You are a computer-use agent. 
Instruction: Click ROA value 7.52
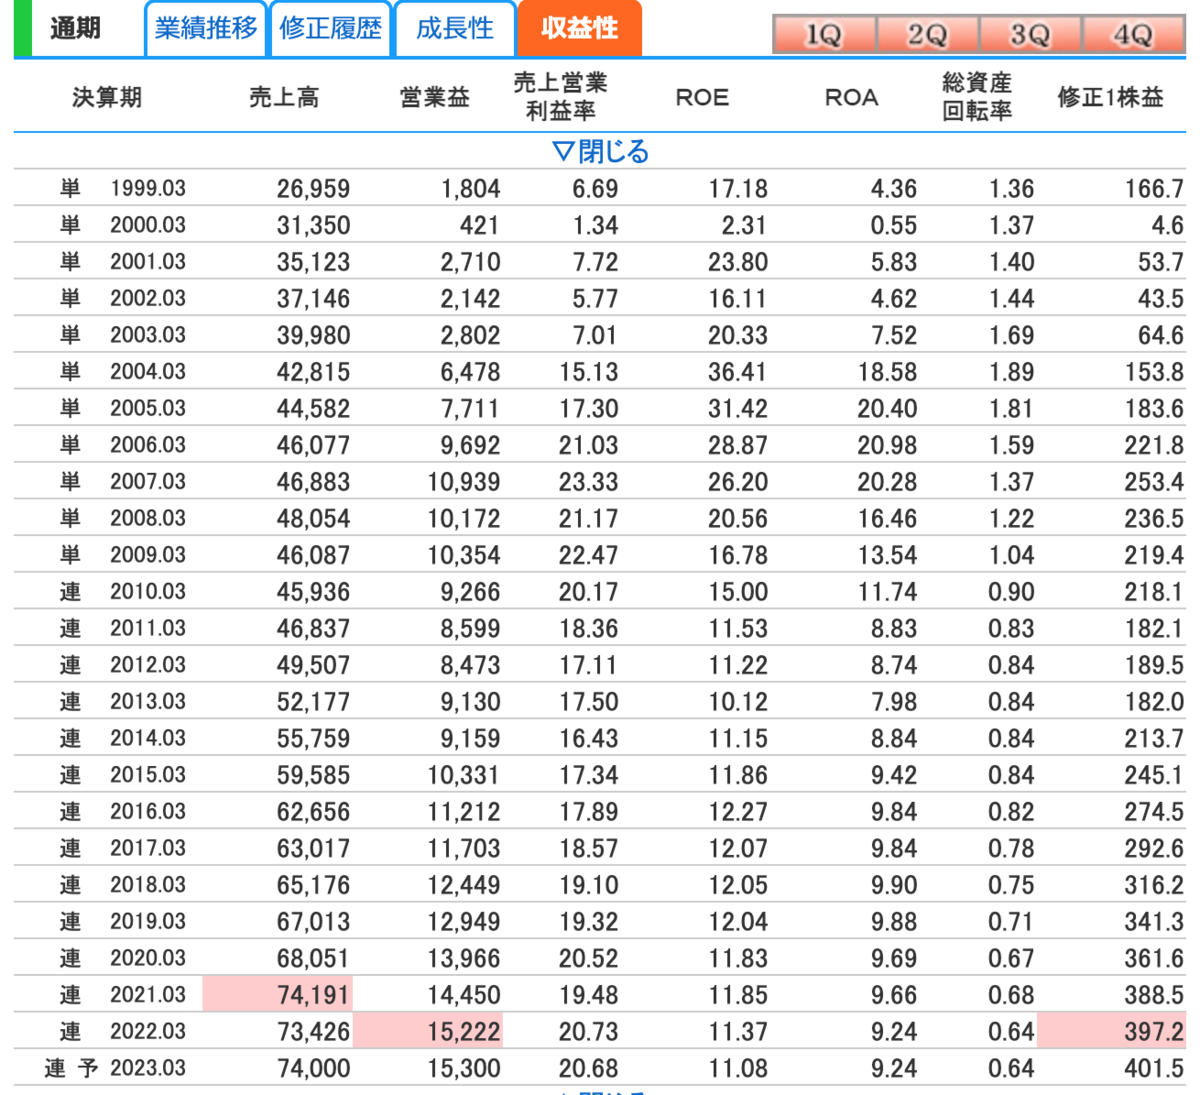point(893,335)
